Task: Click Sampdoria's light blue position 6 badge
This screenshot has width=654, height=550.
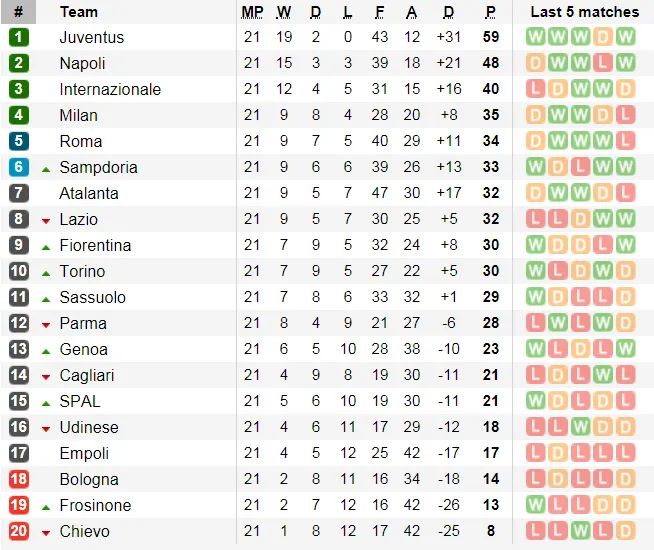Action: tap(18, 167)
